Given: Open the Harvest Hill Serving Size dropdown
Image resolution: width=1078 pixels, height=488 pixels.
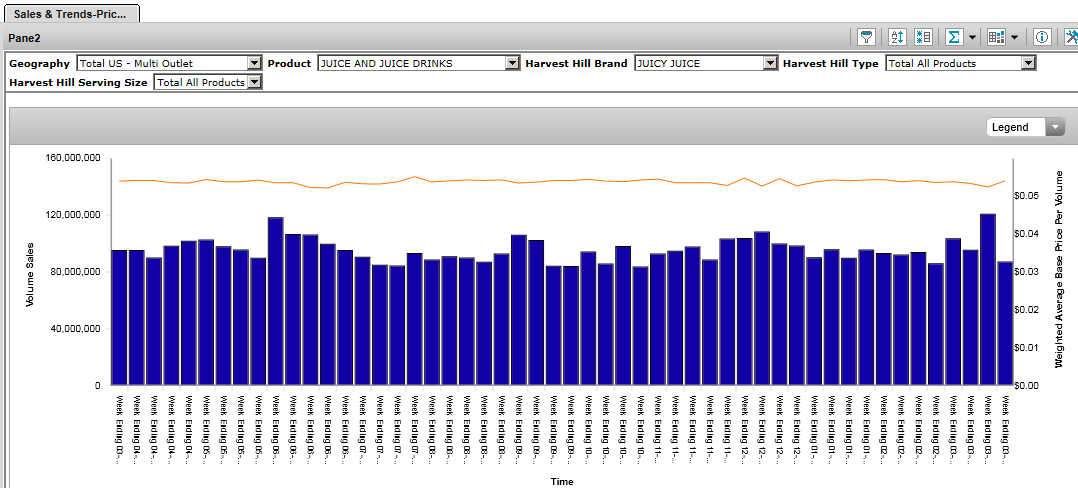Looking at the screenshot, I should (x=254, y=82).
